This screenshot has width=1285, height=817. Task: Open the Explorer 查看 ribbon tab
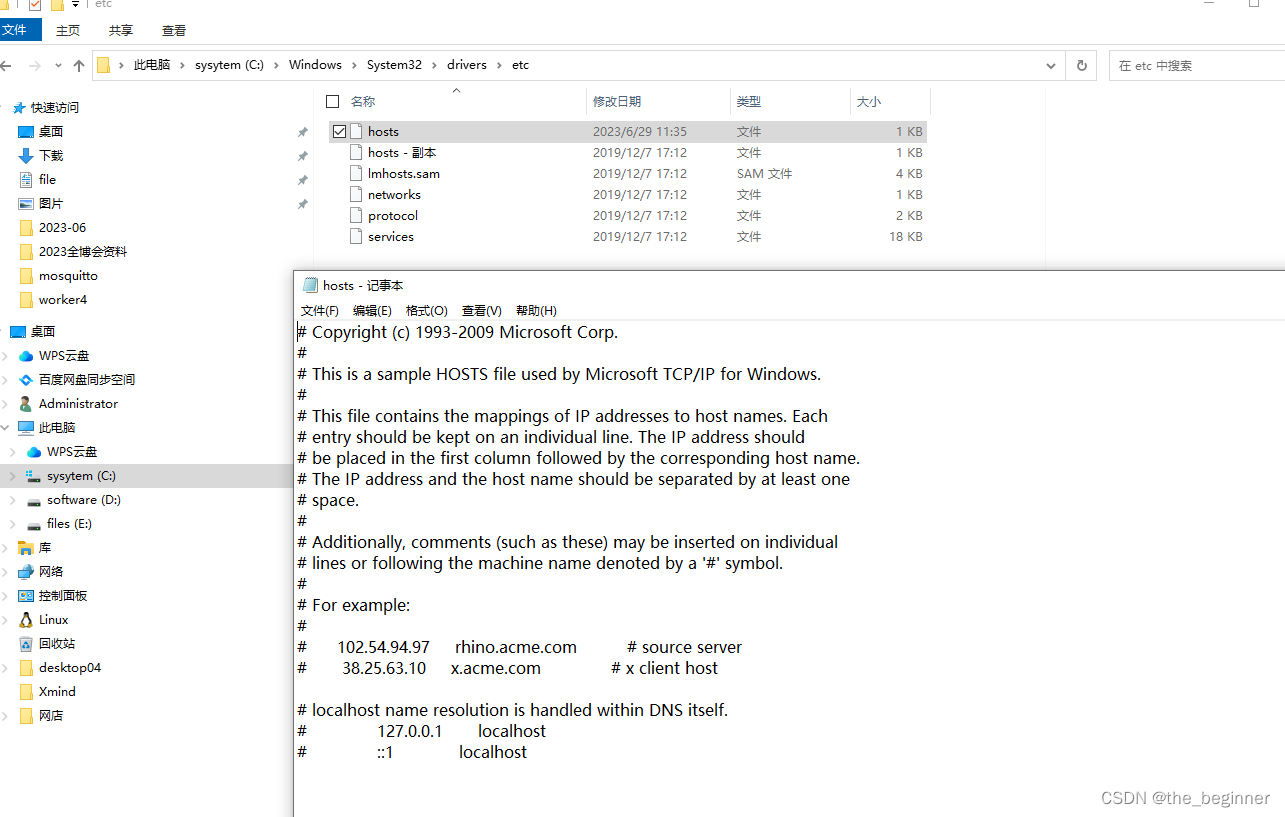point(174,31)
